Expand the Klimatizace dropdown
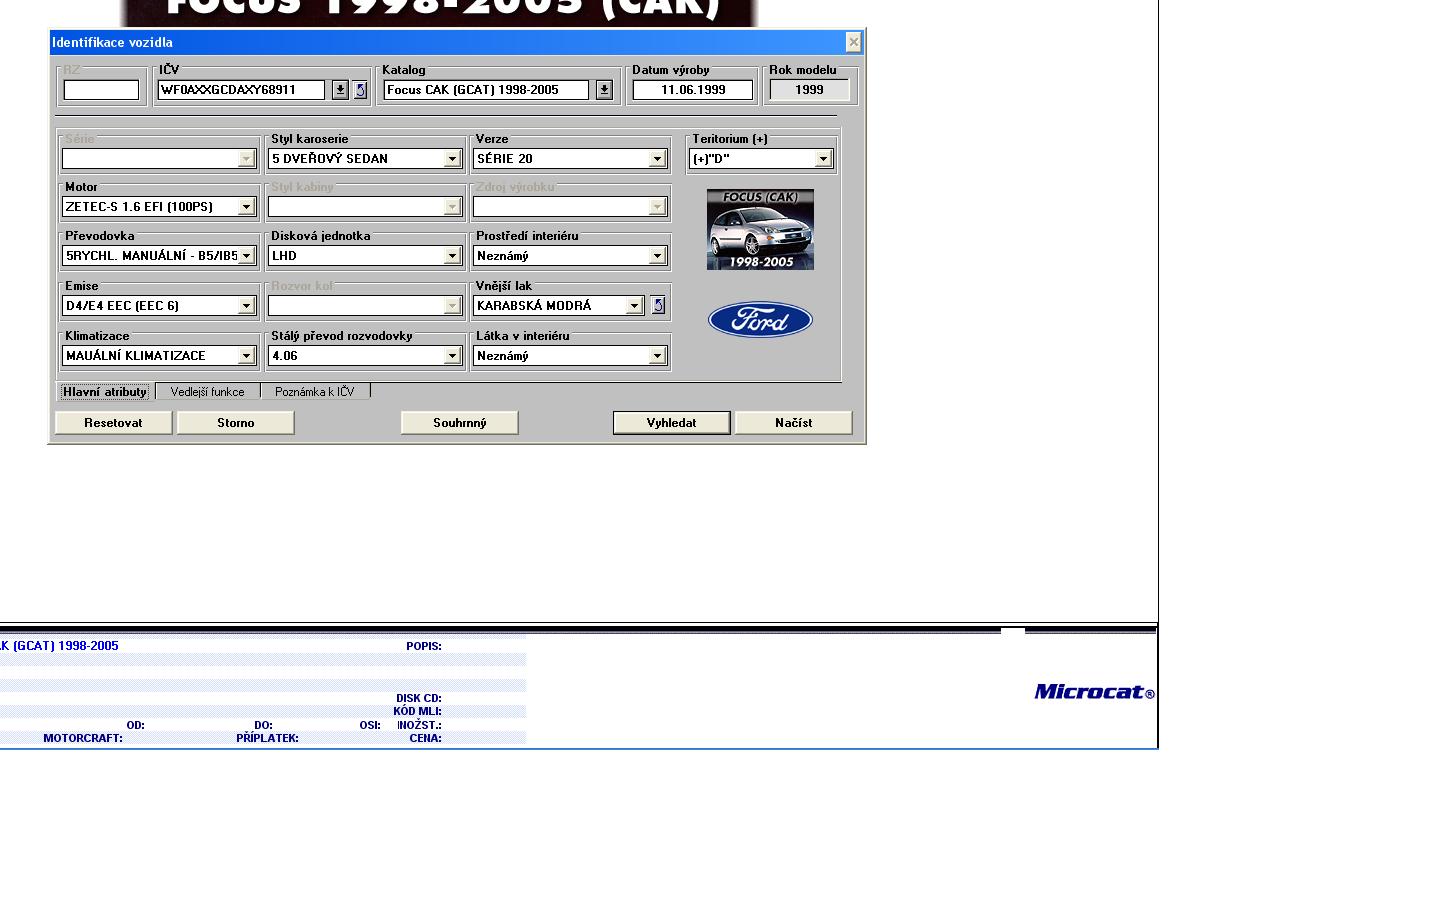Image resolution: width=1440 pixels, height=900 pixels. click(x=246, y=356)
